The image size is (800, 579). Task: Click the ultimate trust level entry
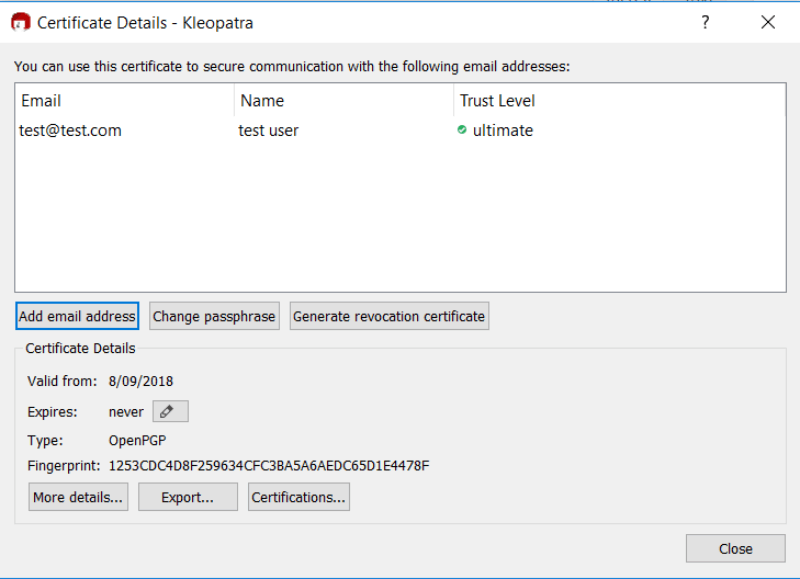pyautogui.click(x=503, y=130)
